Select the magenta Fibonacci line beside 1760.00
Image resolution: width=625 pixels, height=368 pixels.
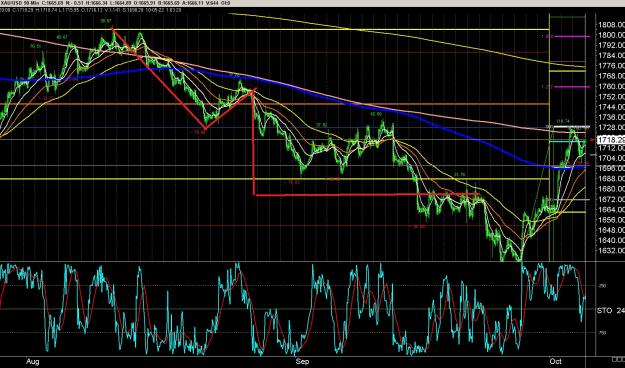(573, 87)
